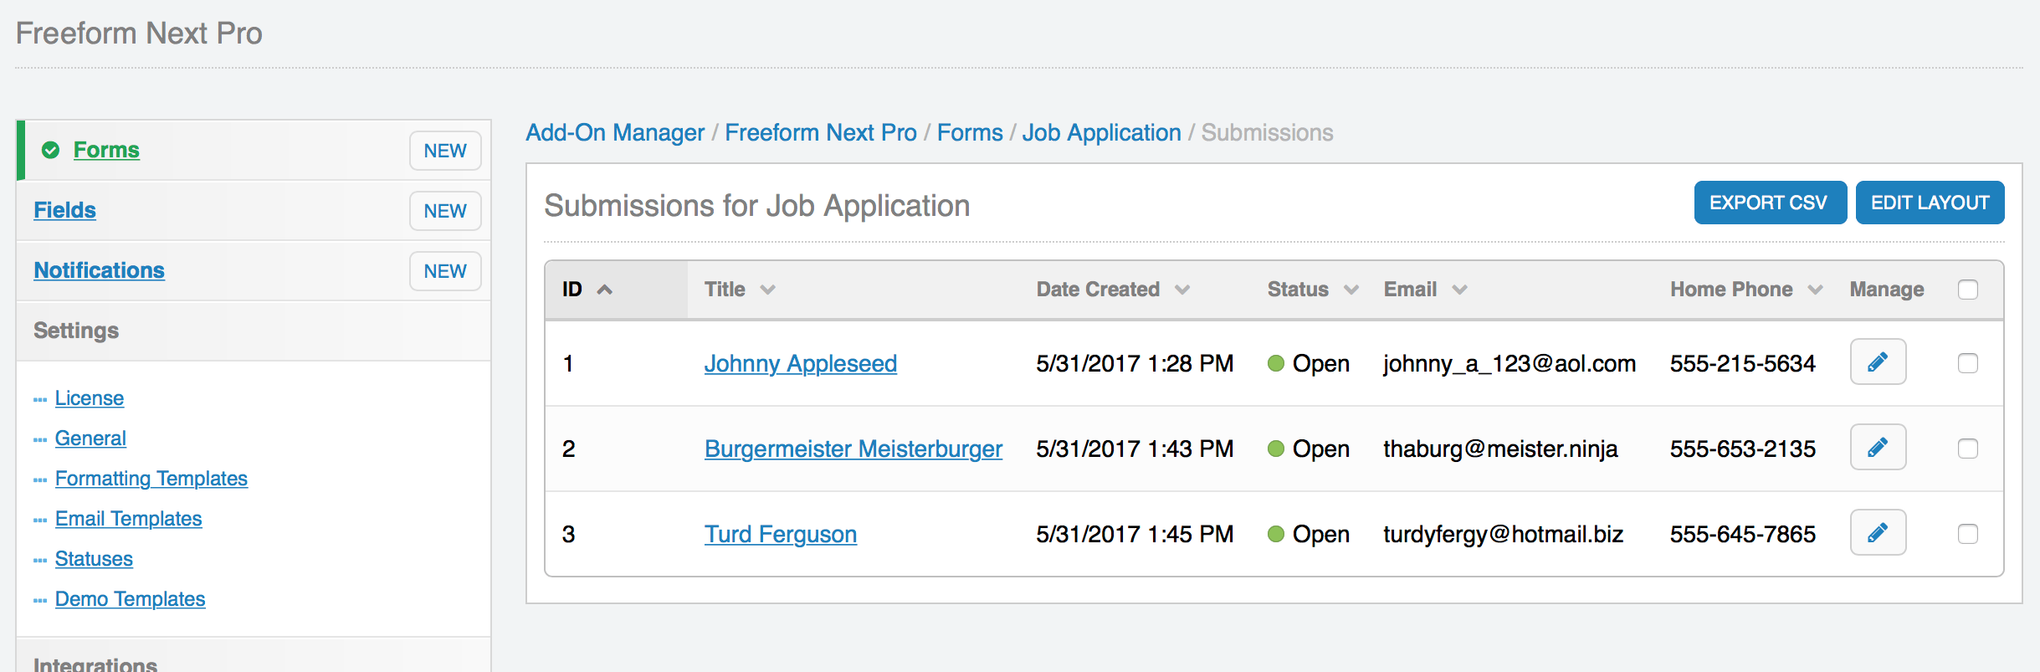Open pencil editor for Burgermeister Meisterburger
Screen dimensions: 2040x672
click(x=1877, y=447)
